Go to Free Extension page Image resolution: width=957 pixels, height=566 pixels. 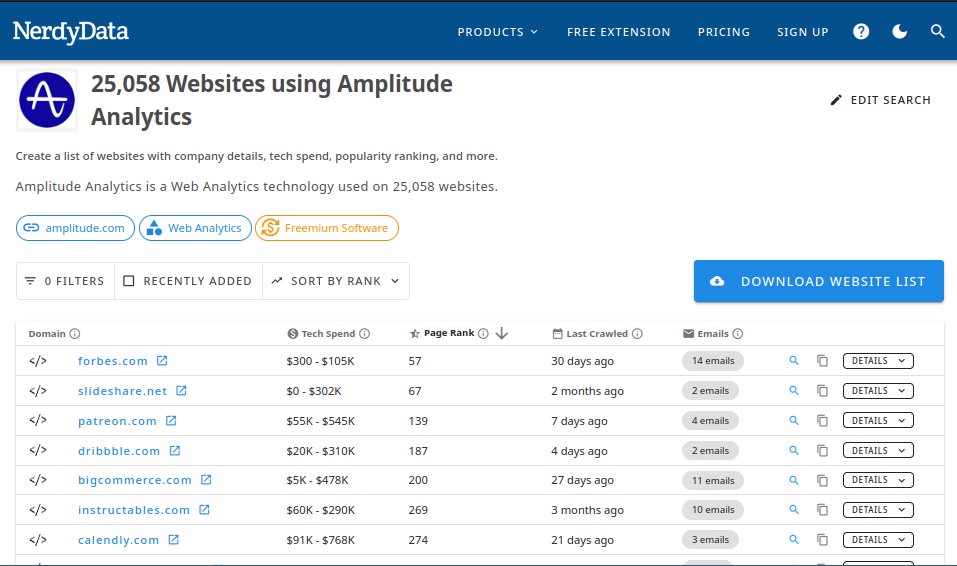point(618,32)
